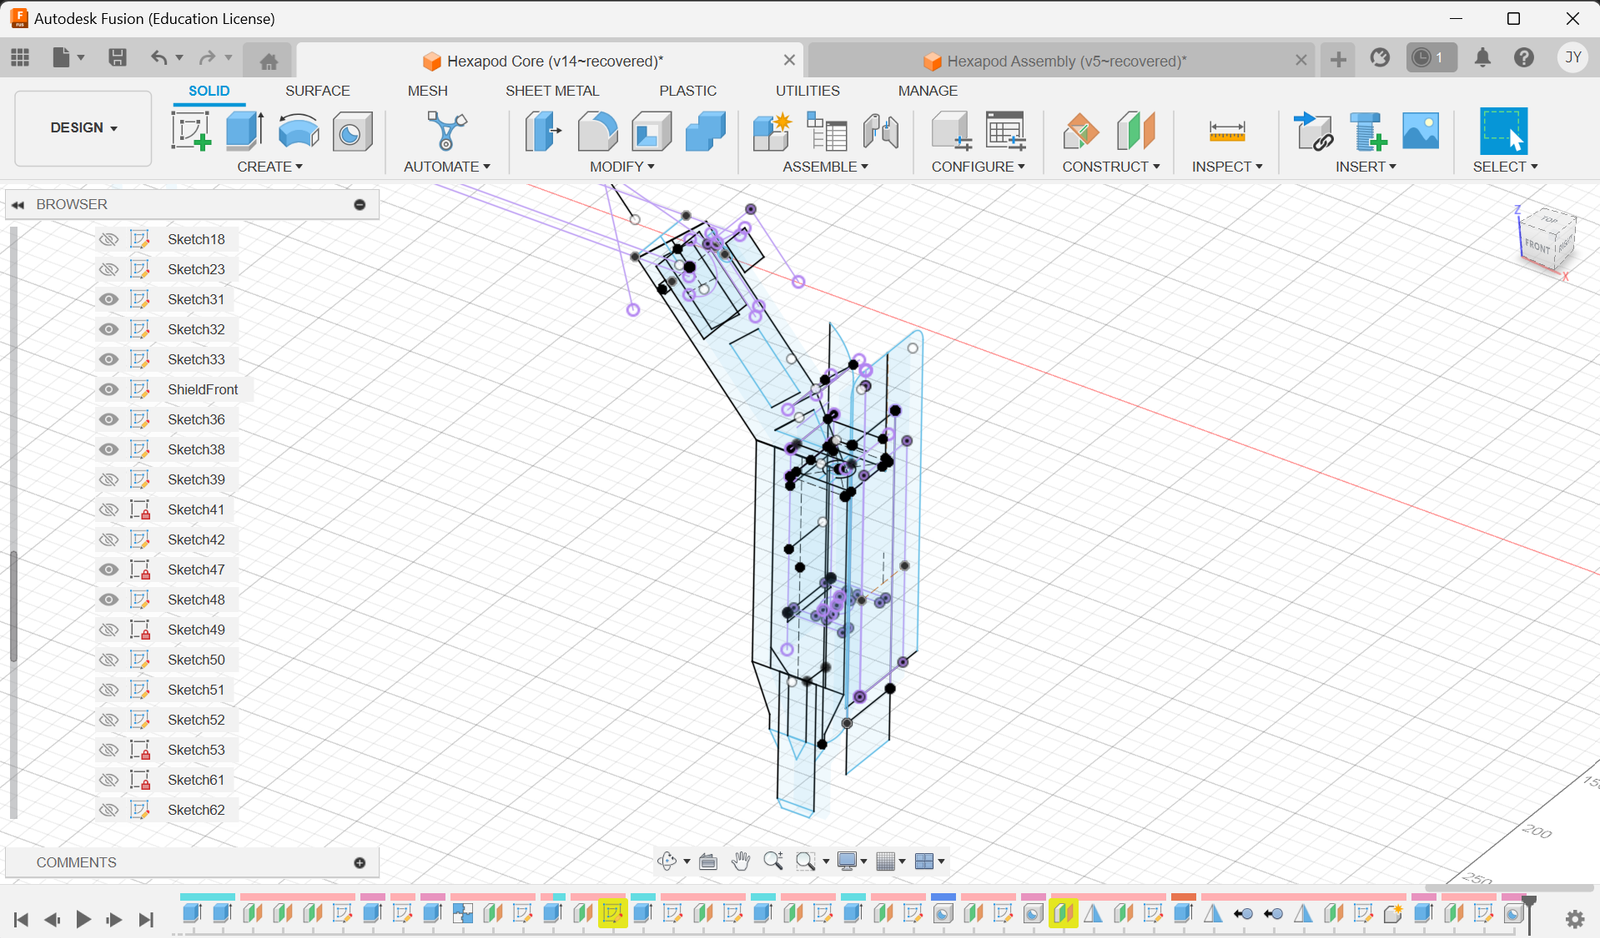1600x938 pixels.
Task: Select the Create Sketch tool
Action: [190, 130]
